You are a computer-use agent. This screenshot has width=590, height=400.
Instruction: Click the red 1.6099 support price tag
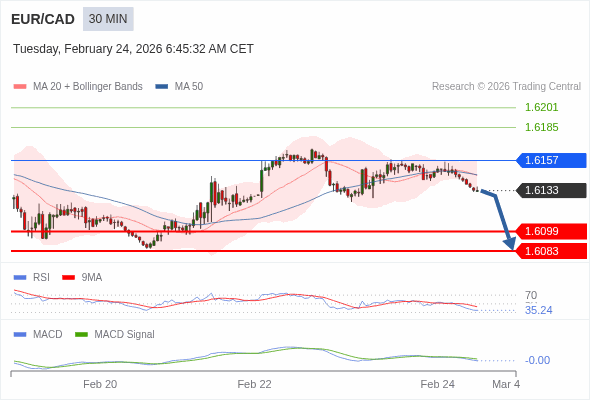coord(551,231)
